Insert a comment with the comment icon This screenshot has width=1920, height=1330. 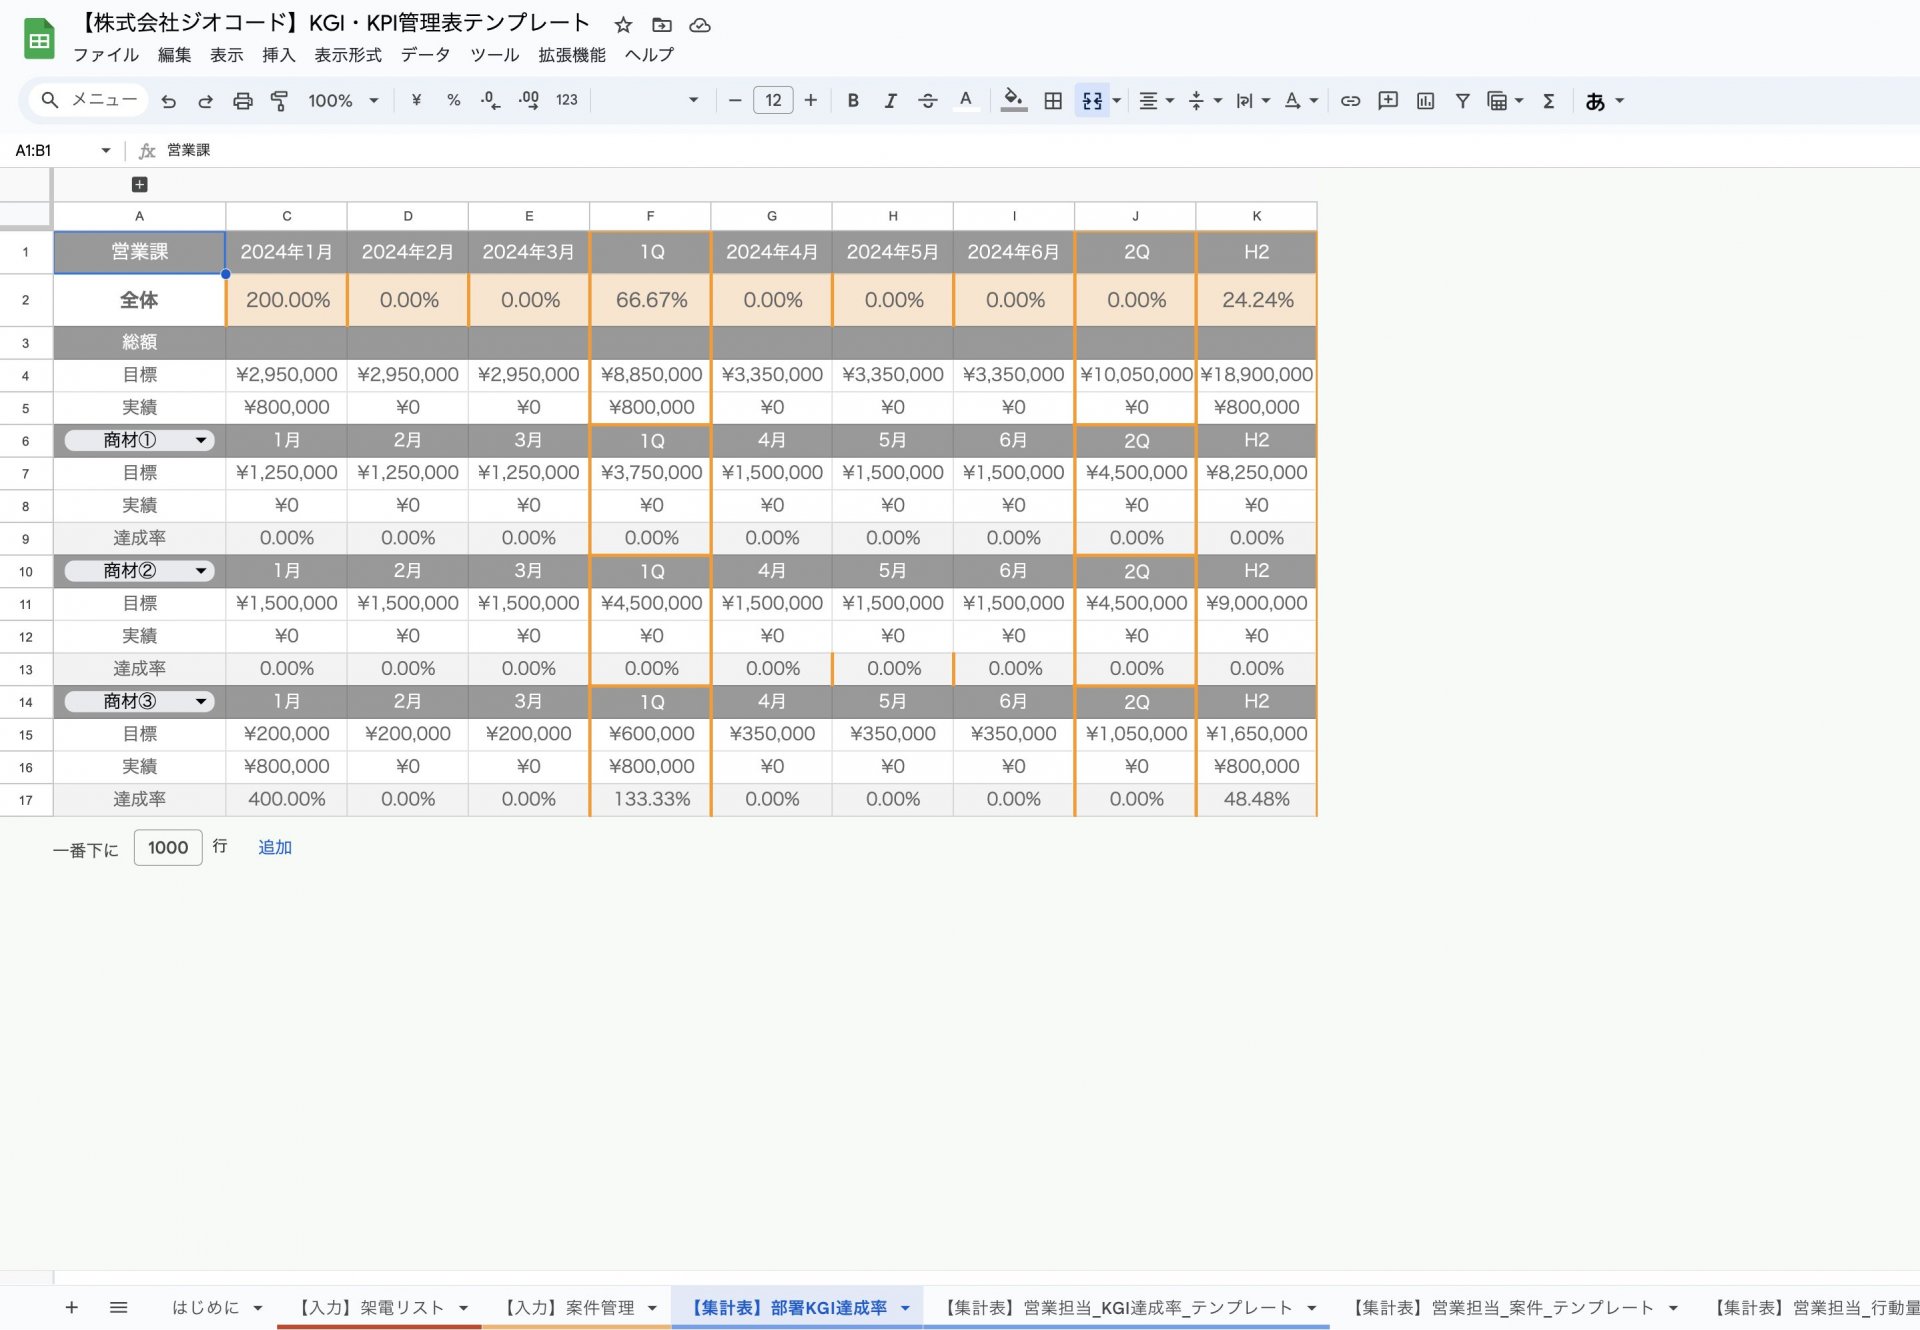1387,100
